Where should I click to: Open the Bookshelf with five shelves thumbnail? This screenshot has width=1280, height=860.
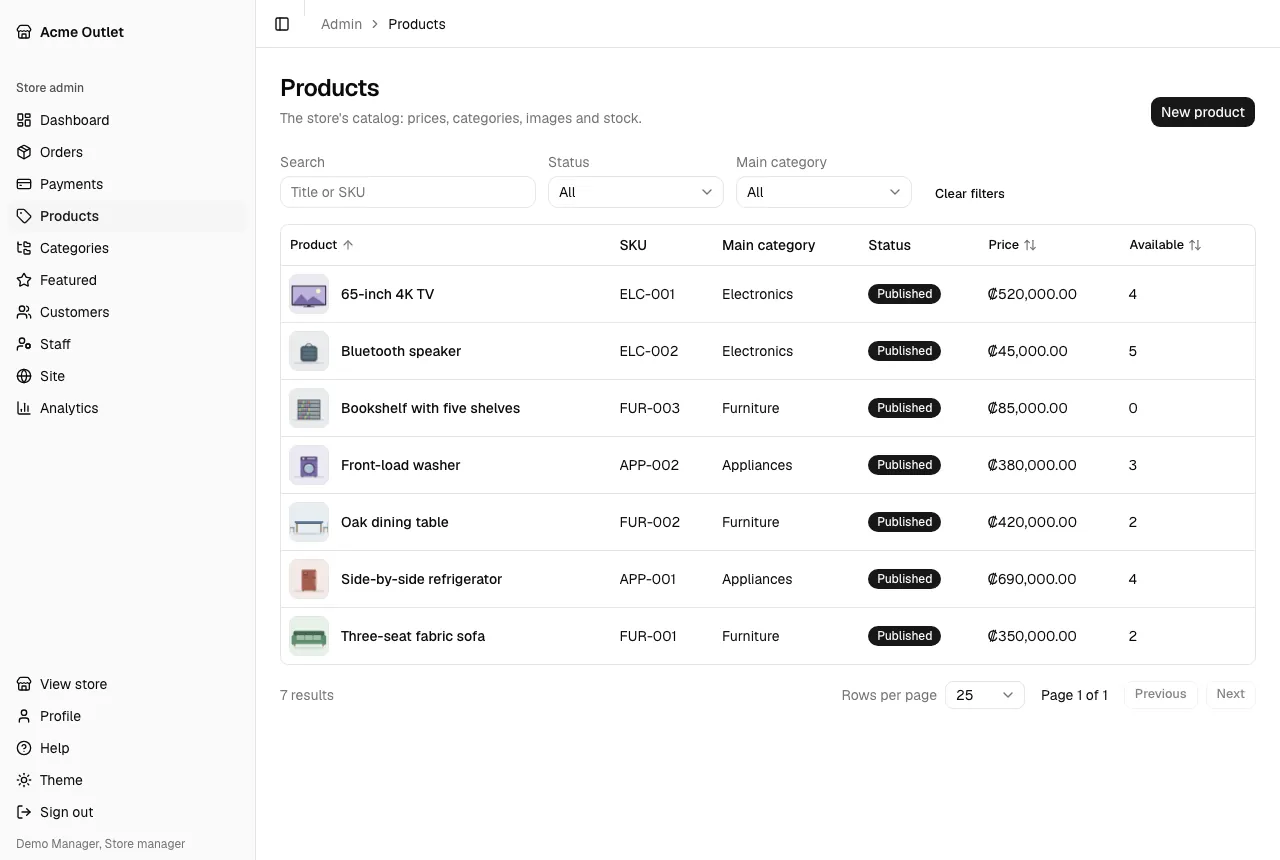tap(309, 408)
